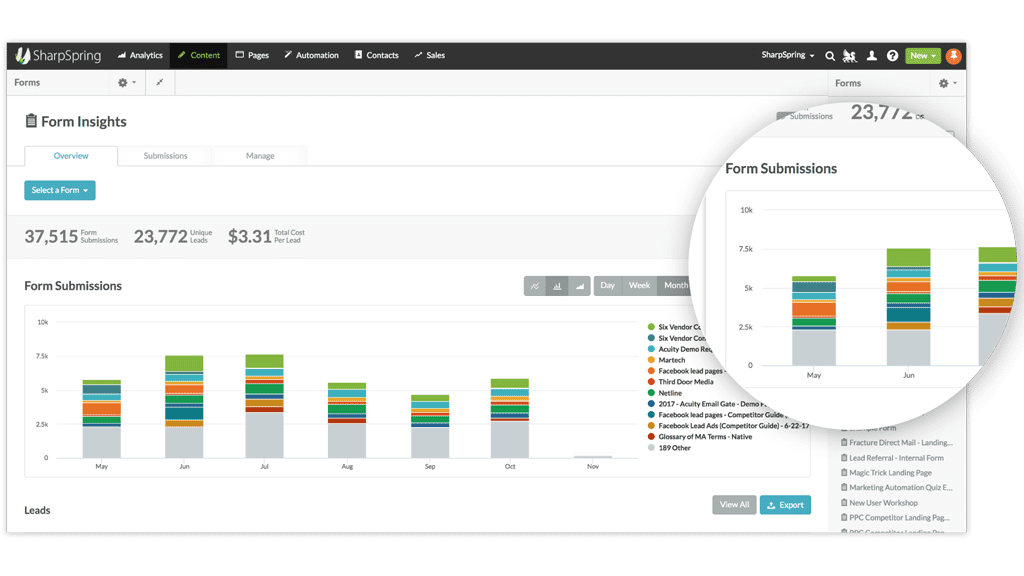Select the area chart view icon

pos(579,286)
